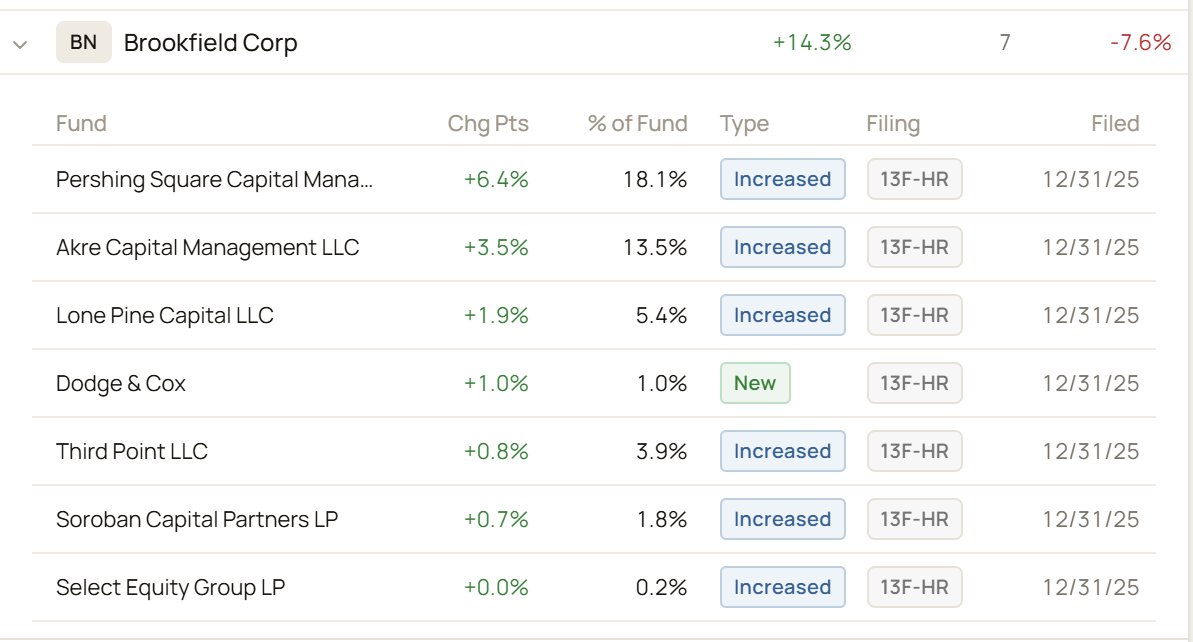Sort by the % of Fund column
Screen dimensions: 1193x642
[x=638, y=123]
